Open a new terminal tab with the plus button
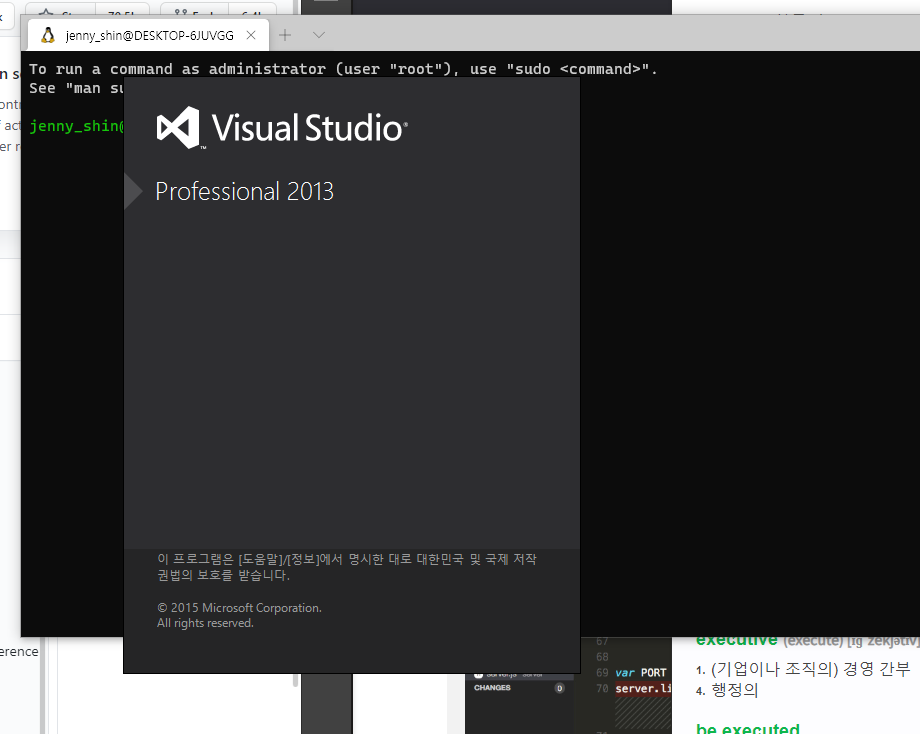This screenshot has width=920, height=734. (x=285, y=35)
